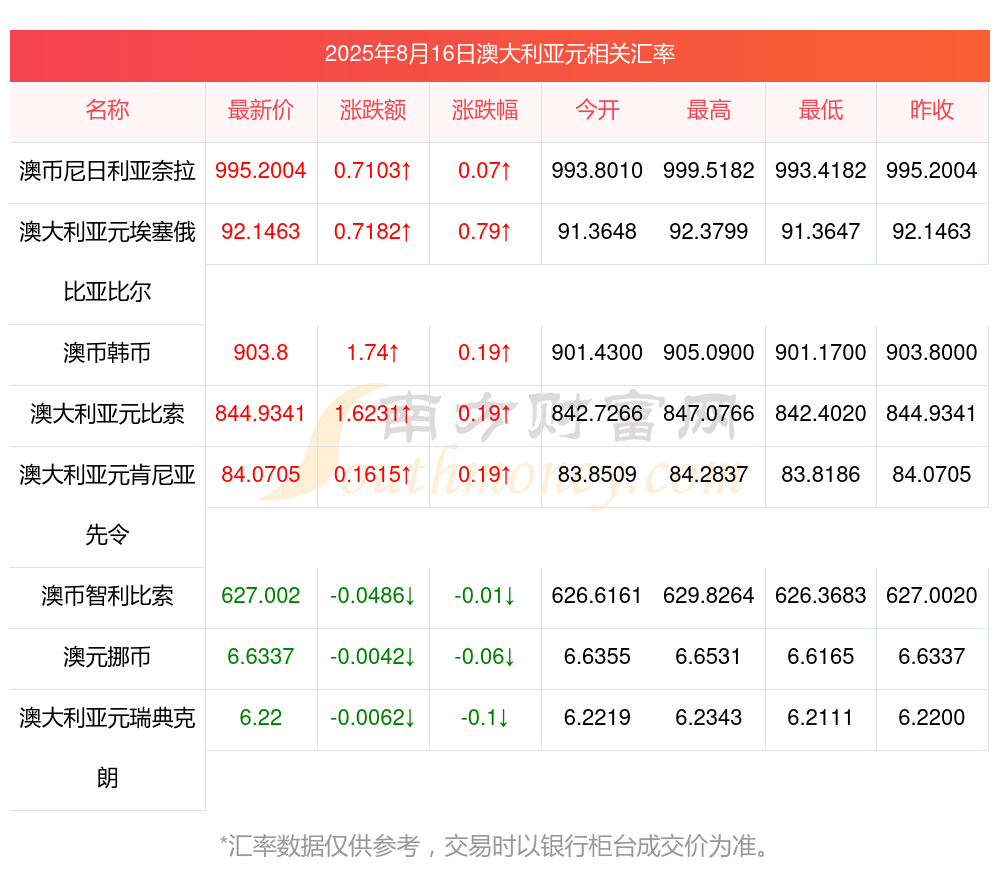
Task: Select the 涨跌额 column header
Action: coord(373,110)
